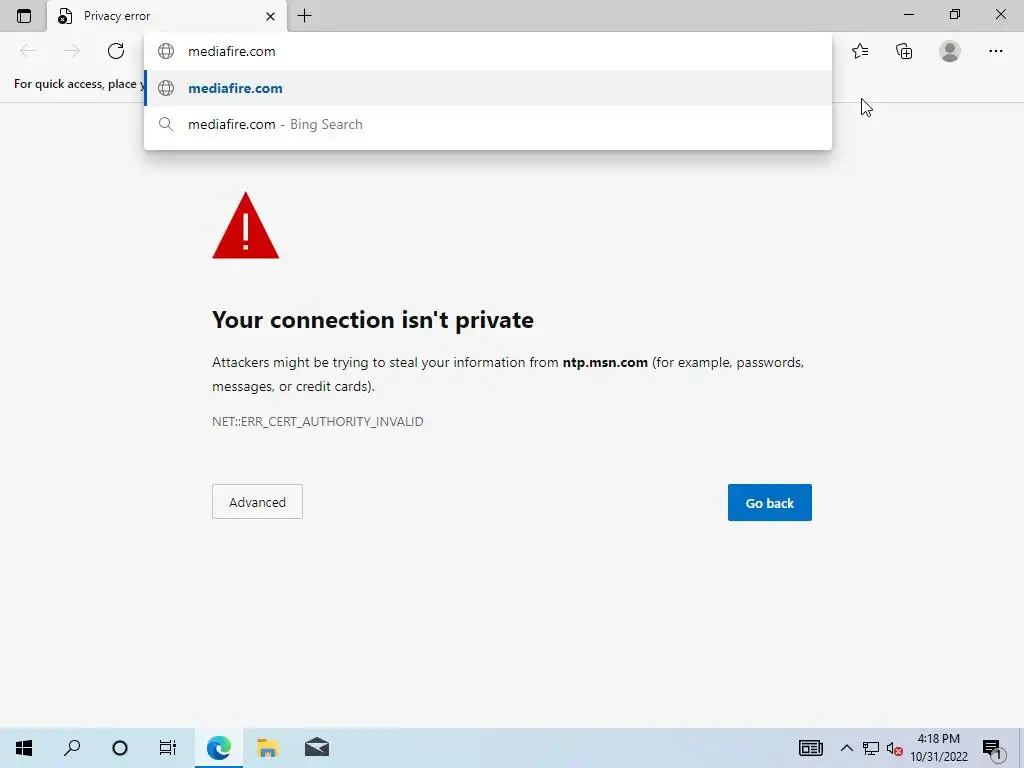Click the muted volume tray icon
The width and height of the screenshot is (1024, 768).
pos(895,749)
